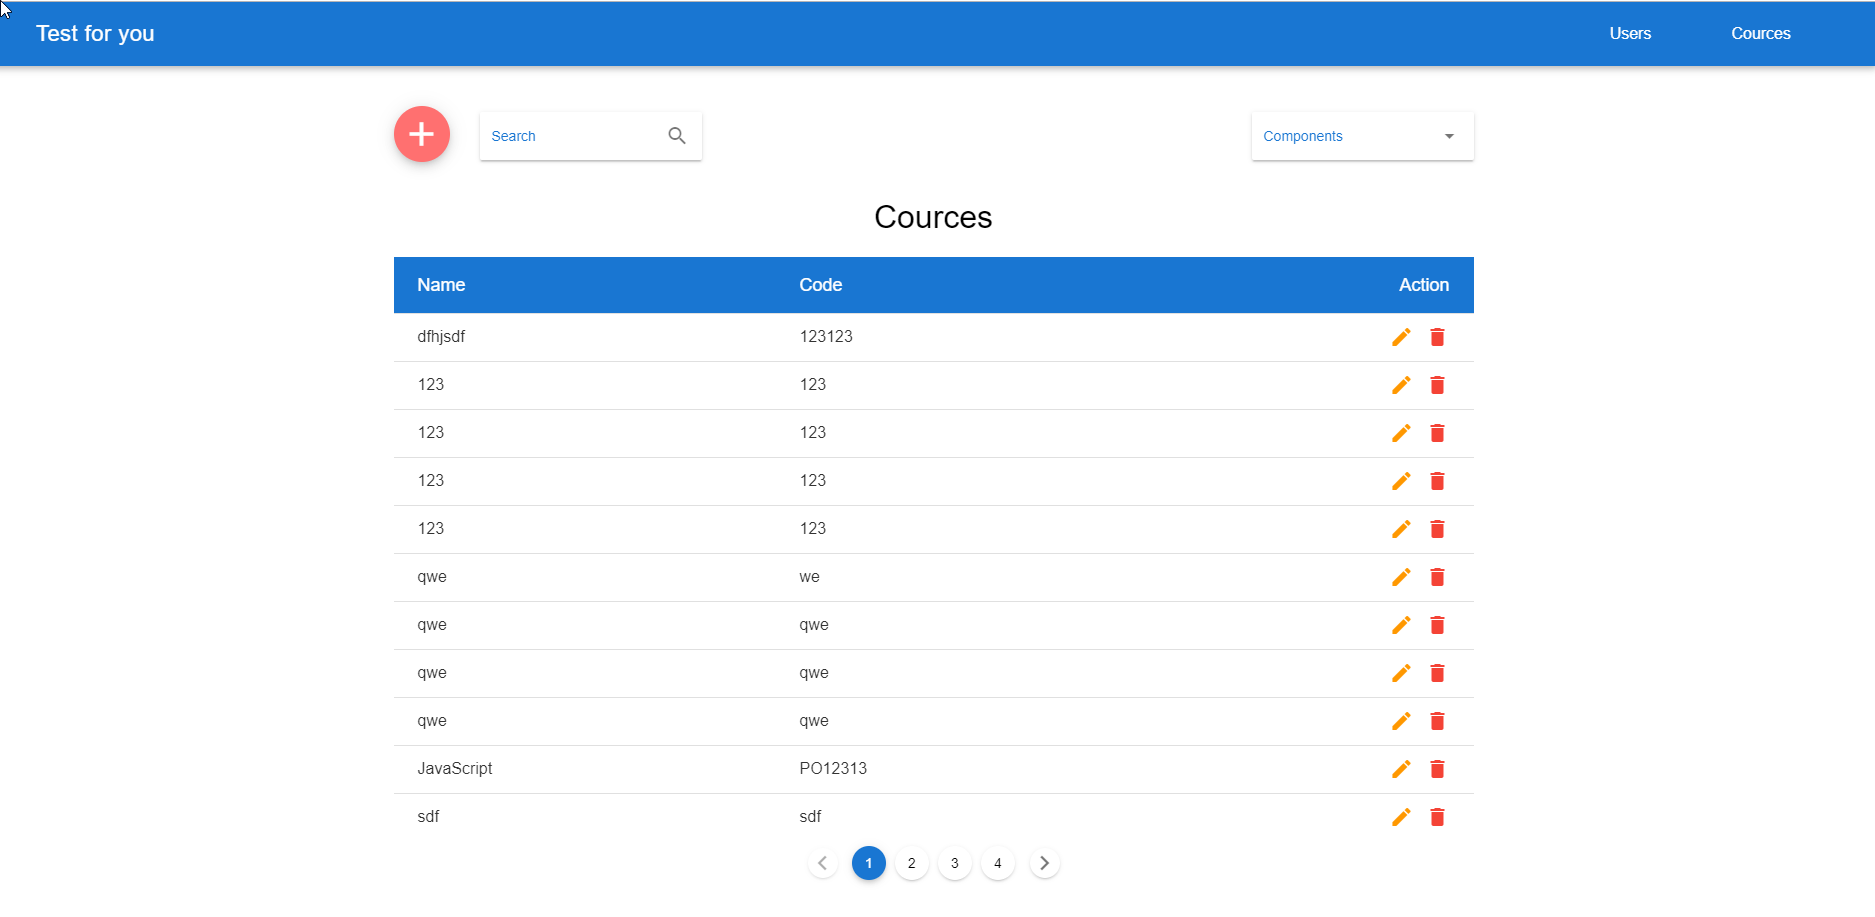This screenshot has height=917, width=1875.
Task: Click the Cources page heading
Action: click(x=933, y=217)
